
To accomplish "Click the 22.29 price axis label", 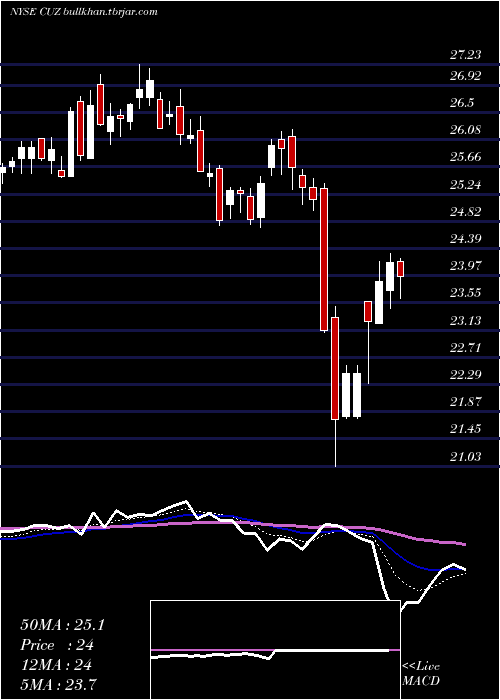I will [466, 374].
